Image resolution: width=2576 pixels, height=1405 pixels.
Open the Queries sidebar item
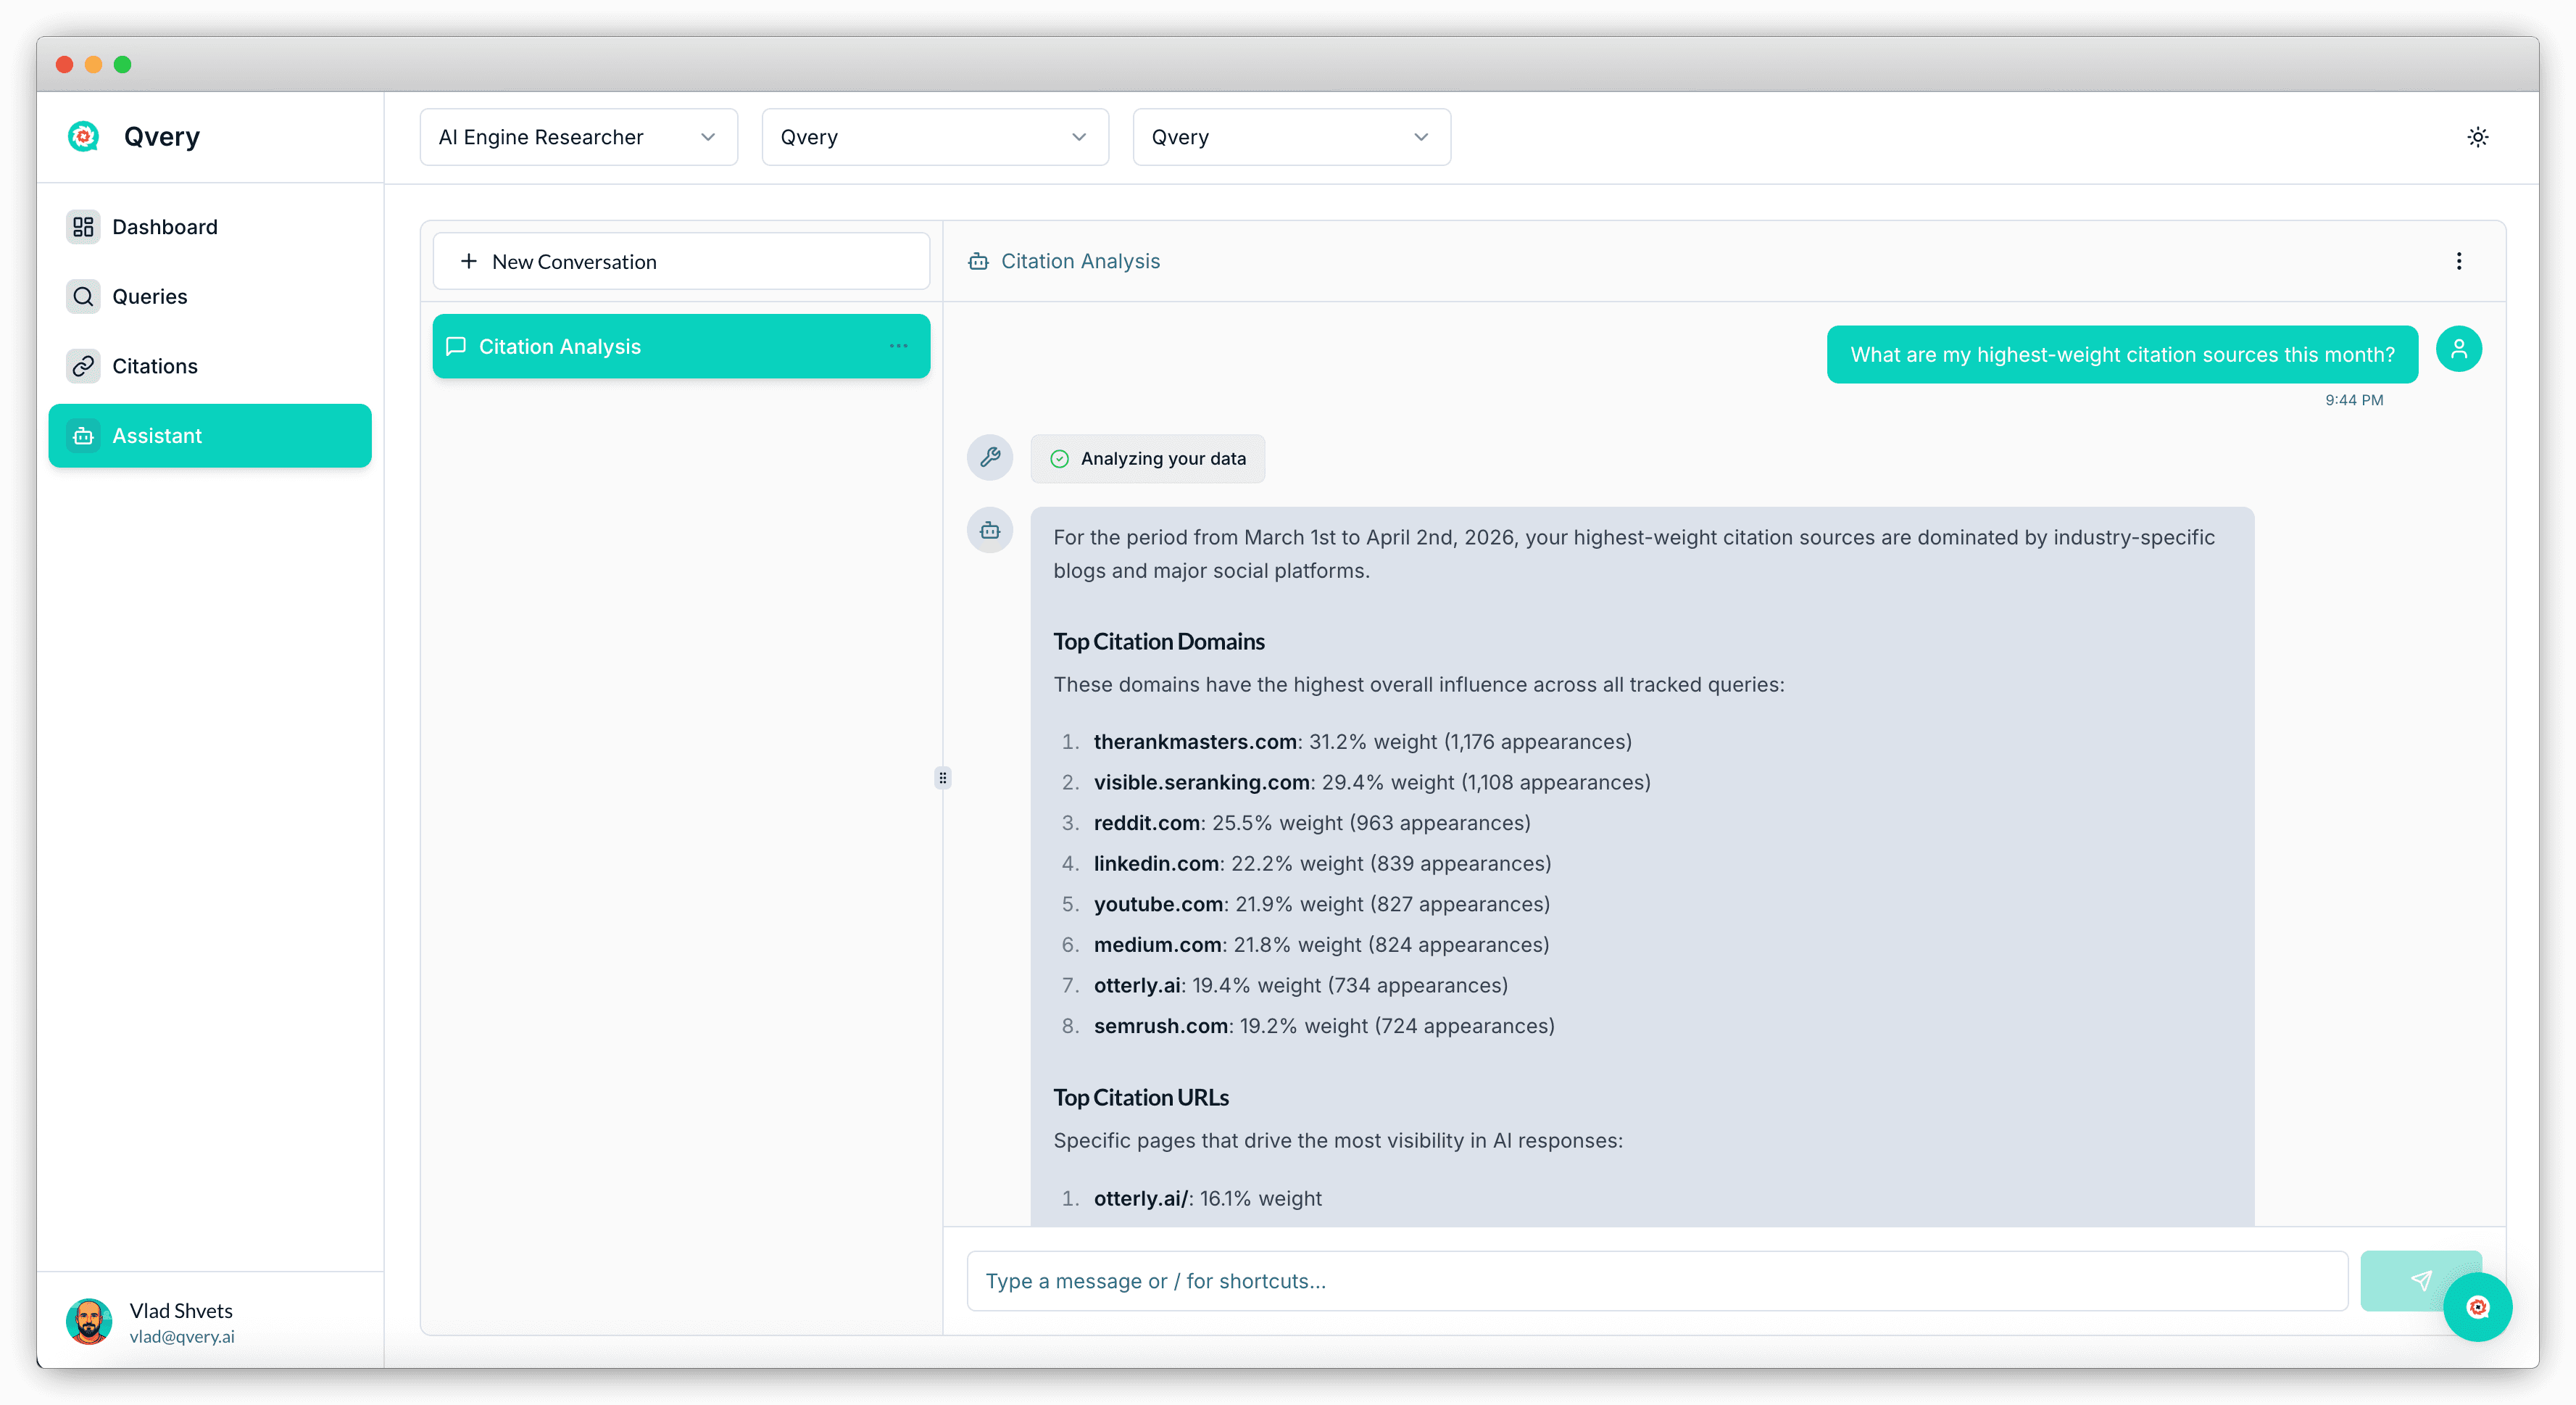coord(150,296)
